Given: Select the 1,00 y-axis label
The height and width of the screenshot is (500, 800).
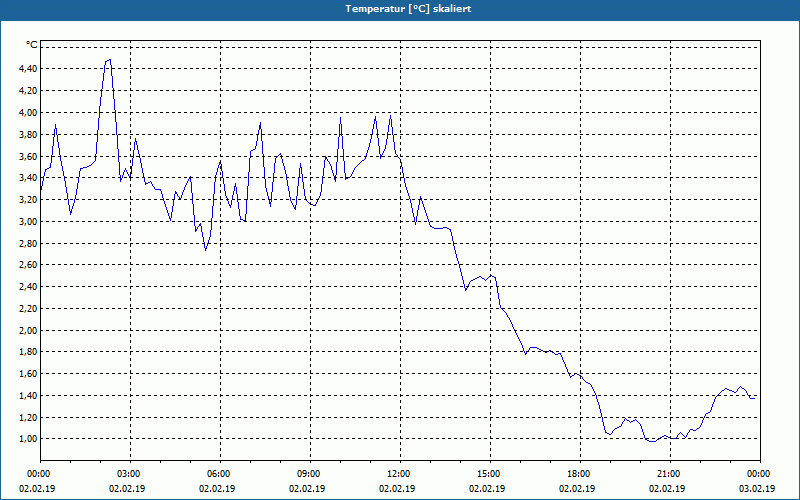Looking at the screenshot, I should click(28, 439).
